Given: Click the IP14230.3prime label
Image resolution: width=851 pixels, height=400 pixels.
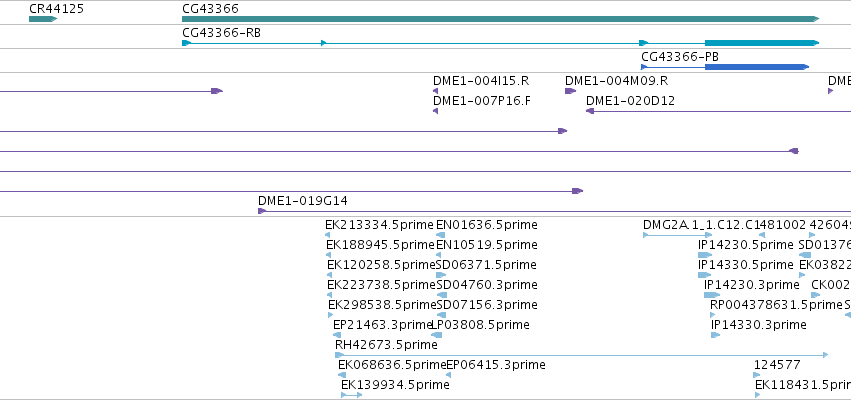Looking at the screenshot, I should point(752,285).
